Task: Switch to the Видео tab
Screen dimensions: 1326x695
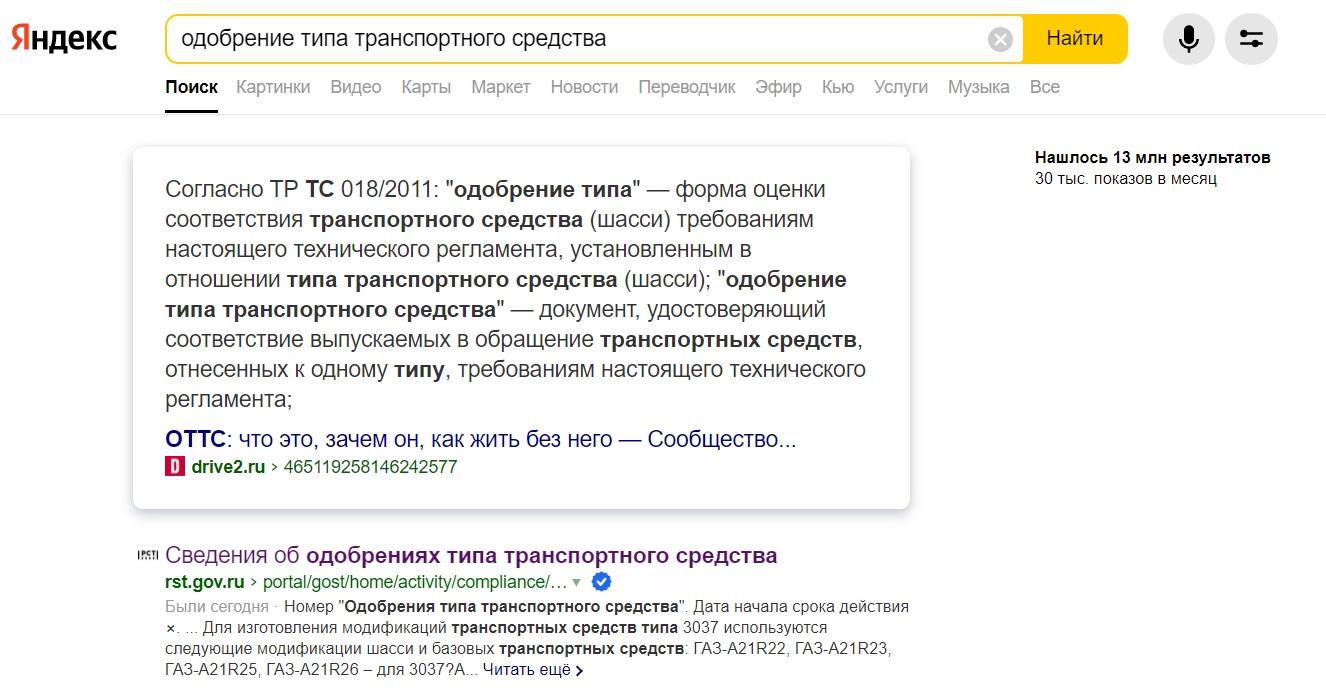Action: tap(356, 87)
